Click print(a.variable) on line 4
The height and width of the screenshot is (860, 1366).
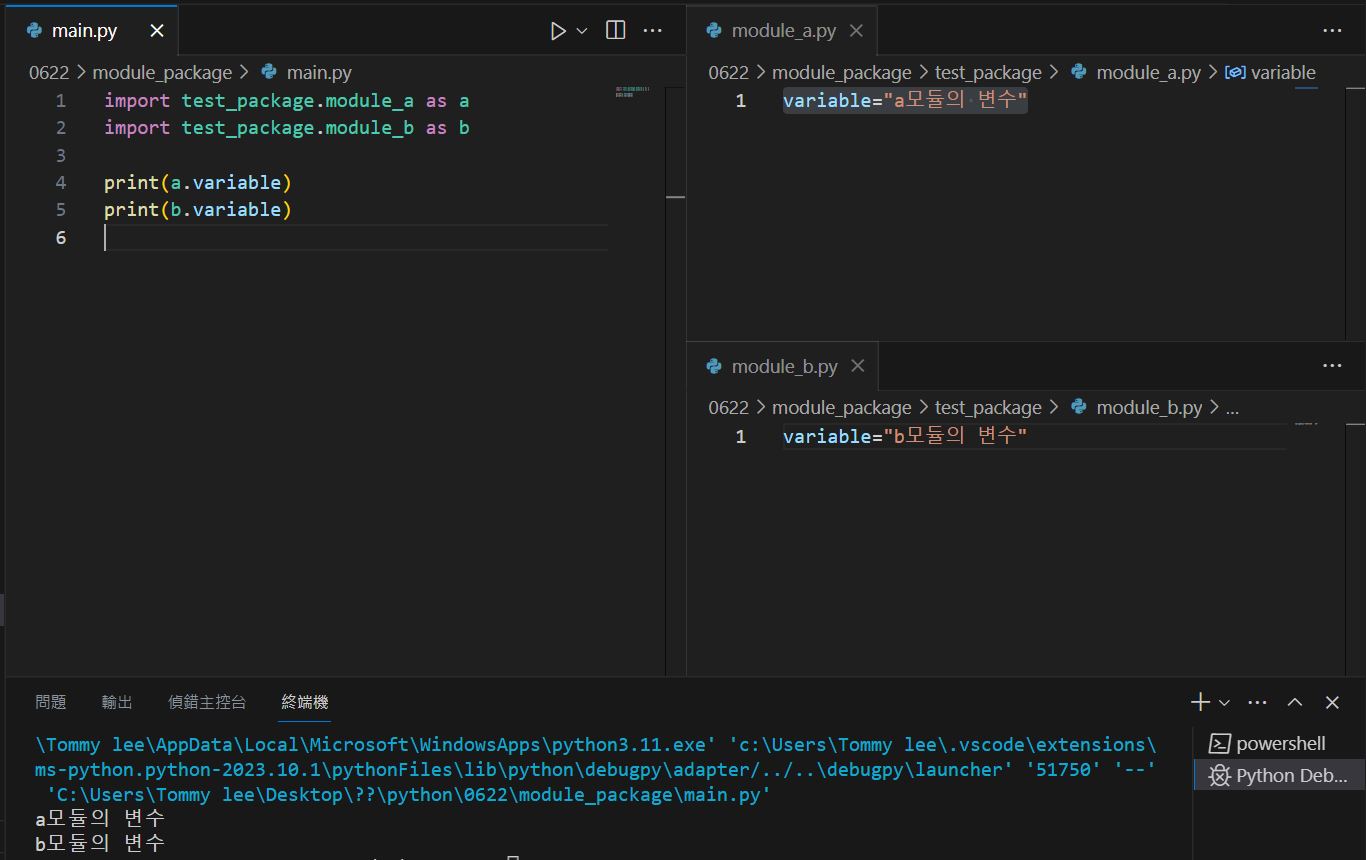(198, 182)
